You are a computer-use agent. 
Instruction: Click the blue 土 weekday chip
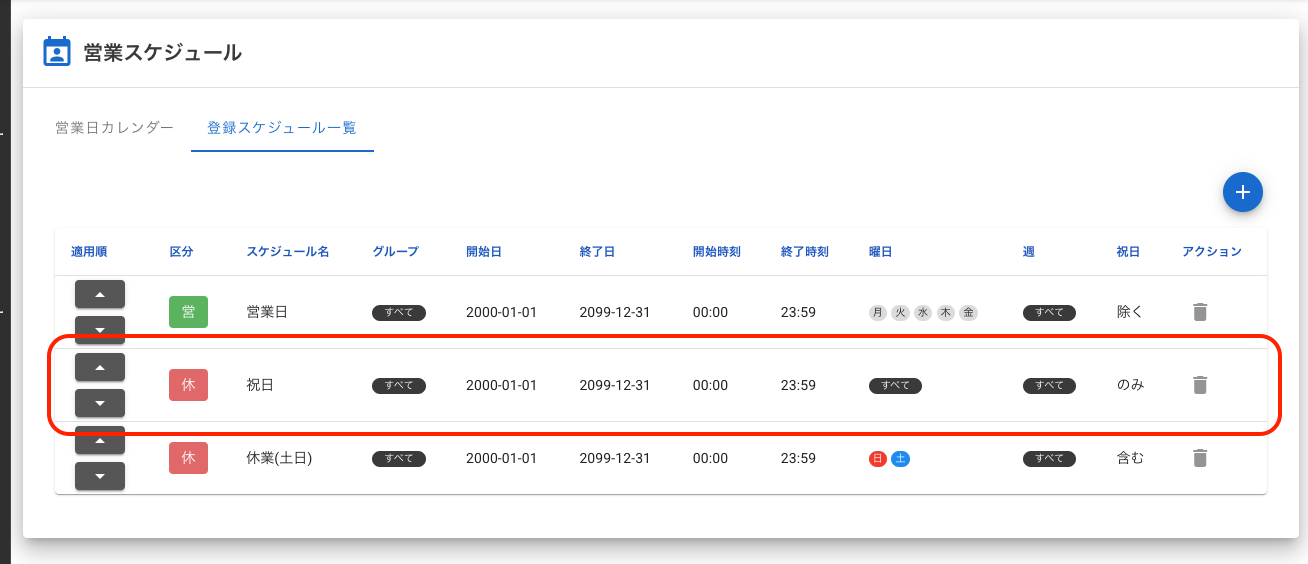[x=900, y=459]
